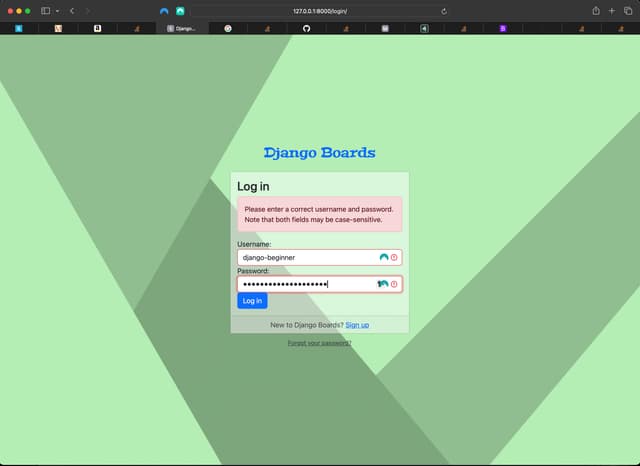
Task: Click the Password input field
Action: click(320, 284)
